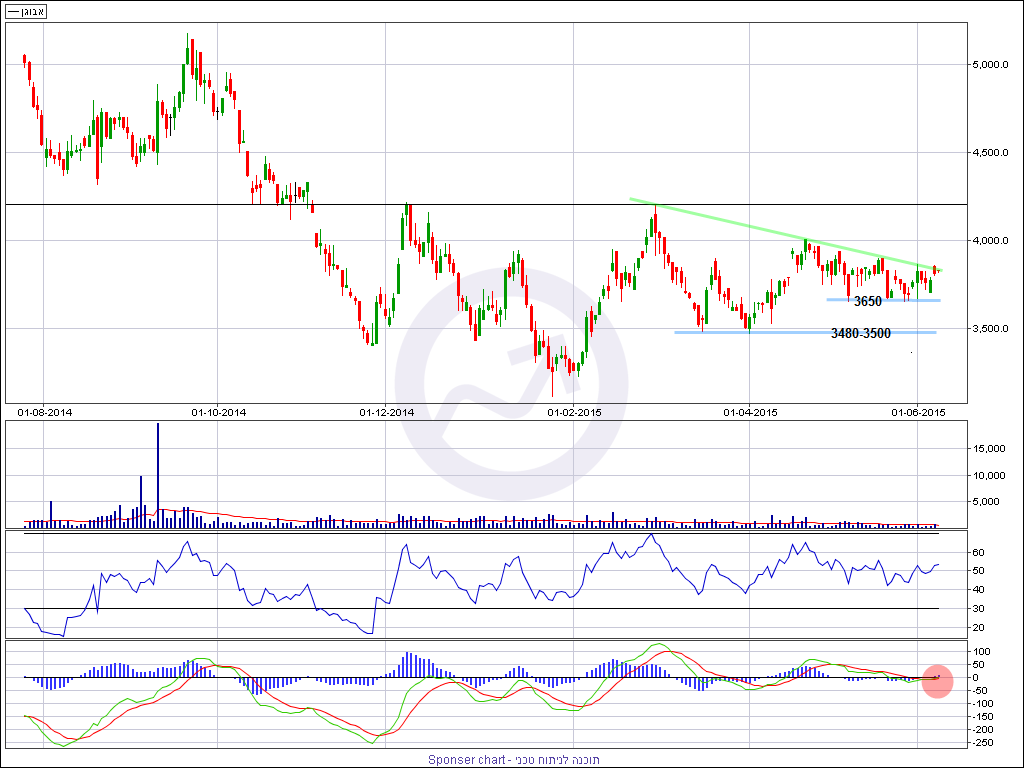This screenshot has height=768, width=1024.
Task: Click the 01-02-2015 date axis label
Action: pyautogui.click(x=574, y=412)
